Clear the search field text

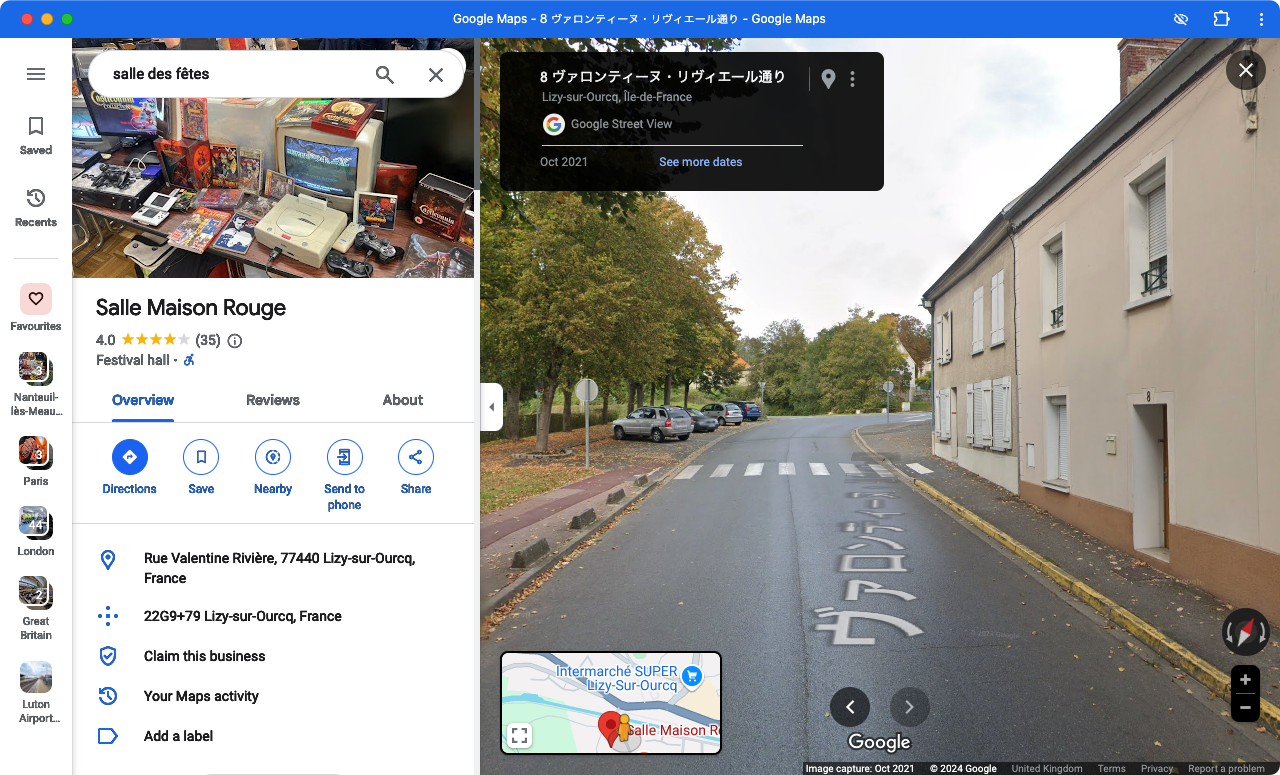pyautogui.click(x=436, y=75)
